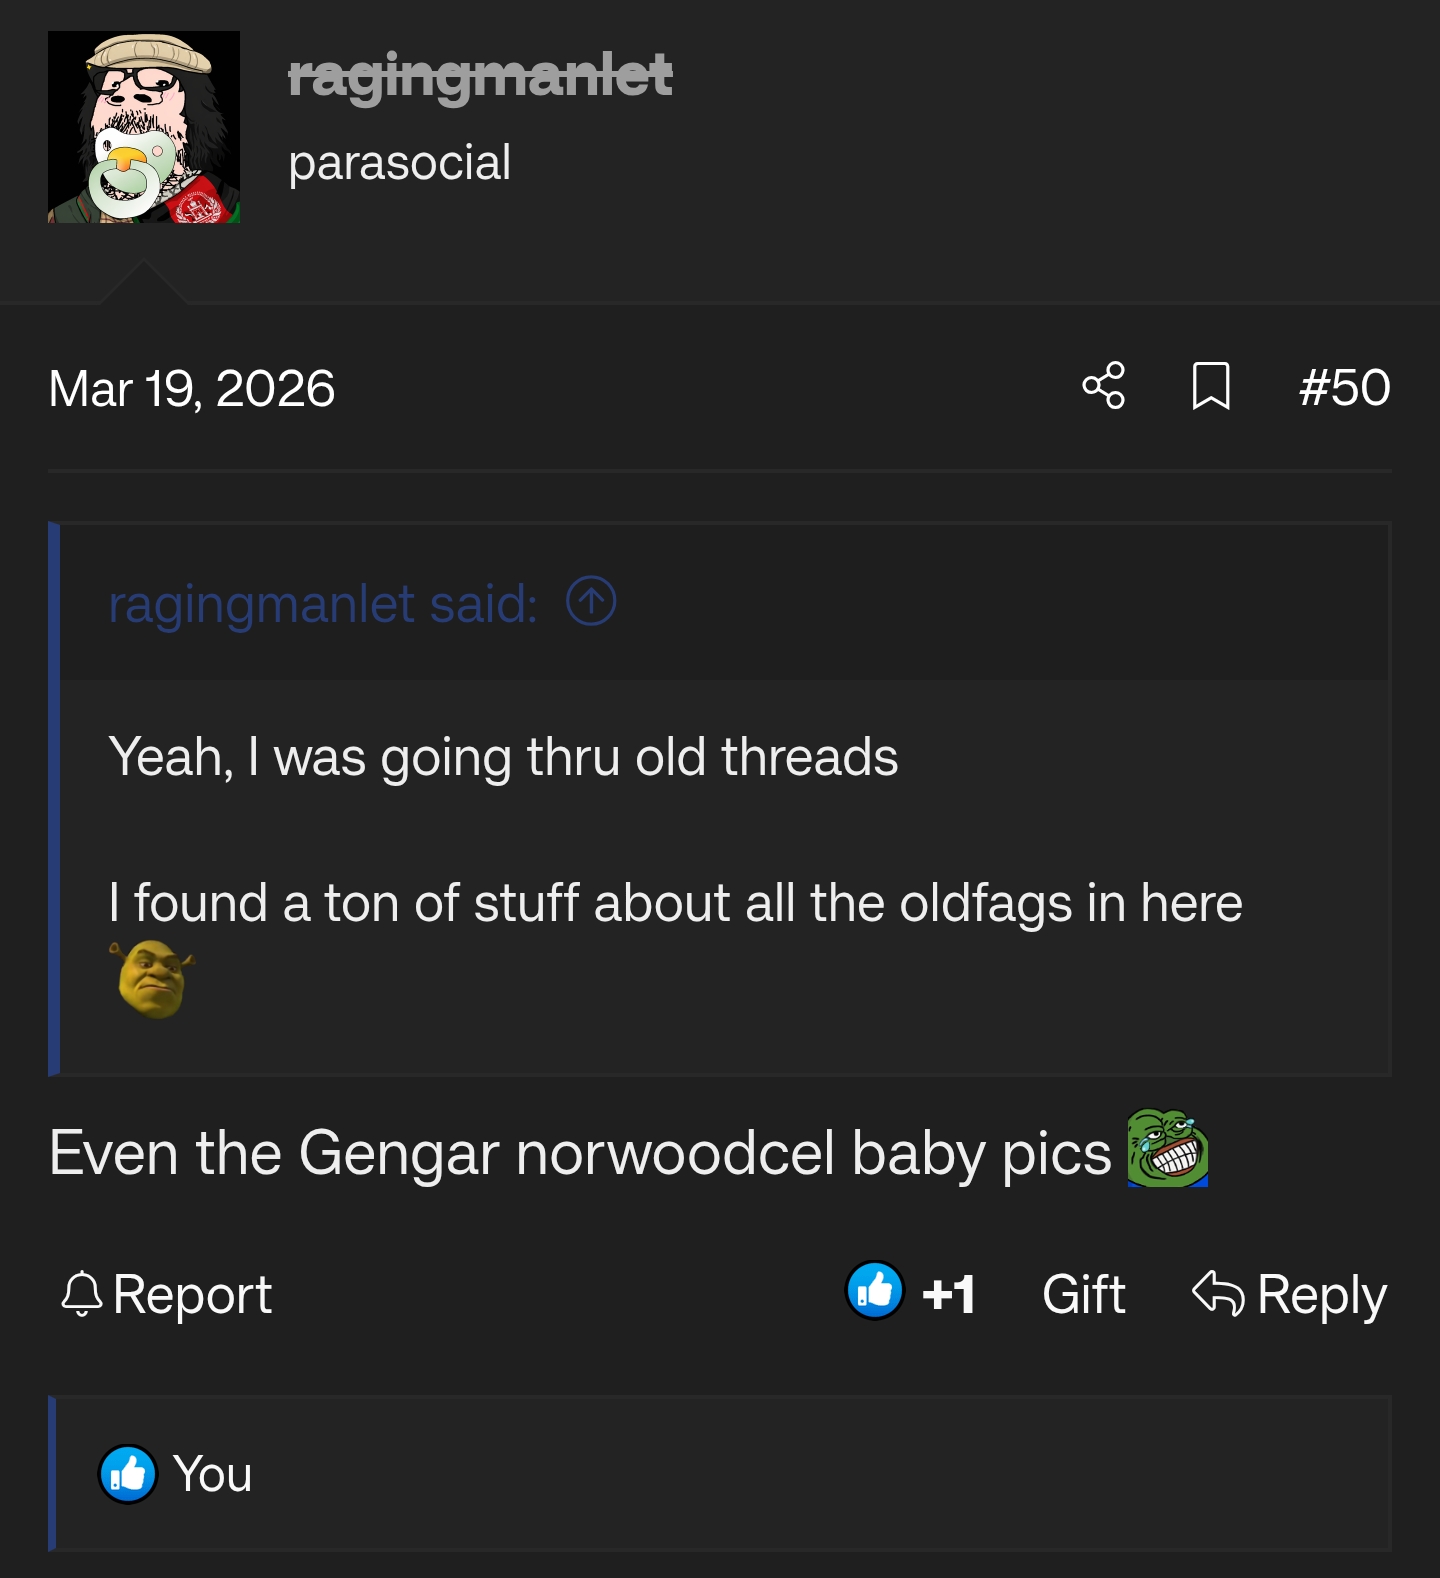View the +1 reactions count
The height and width of the screenshot is (1578, 1440).
point(948,1294)
